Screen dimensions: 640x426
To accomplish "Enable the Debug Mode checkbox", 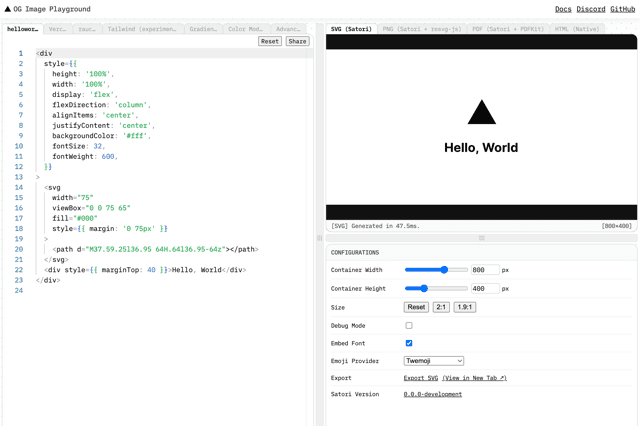I will click(x=409, y=326).
